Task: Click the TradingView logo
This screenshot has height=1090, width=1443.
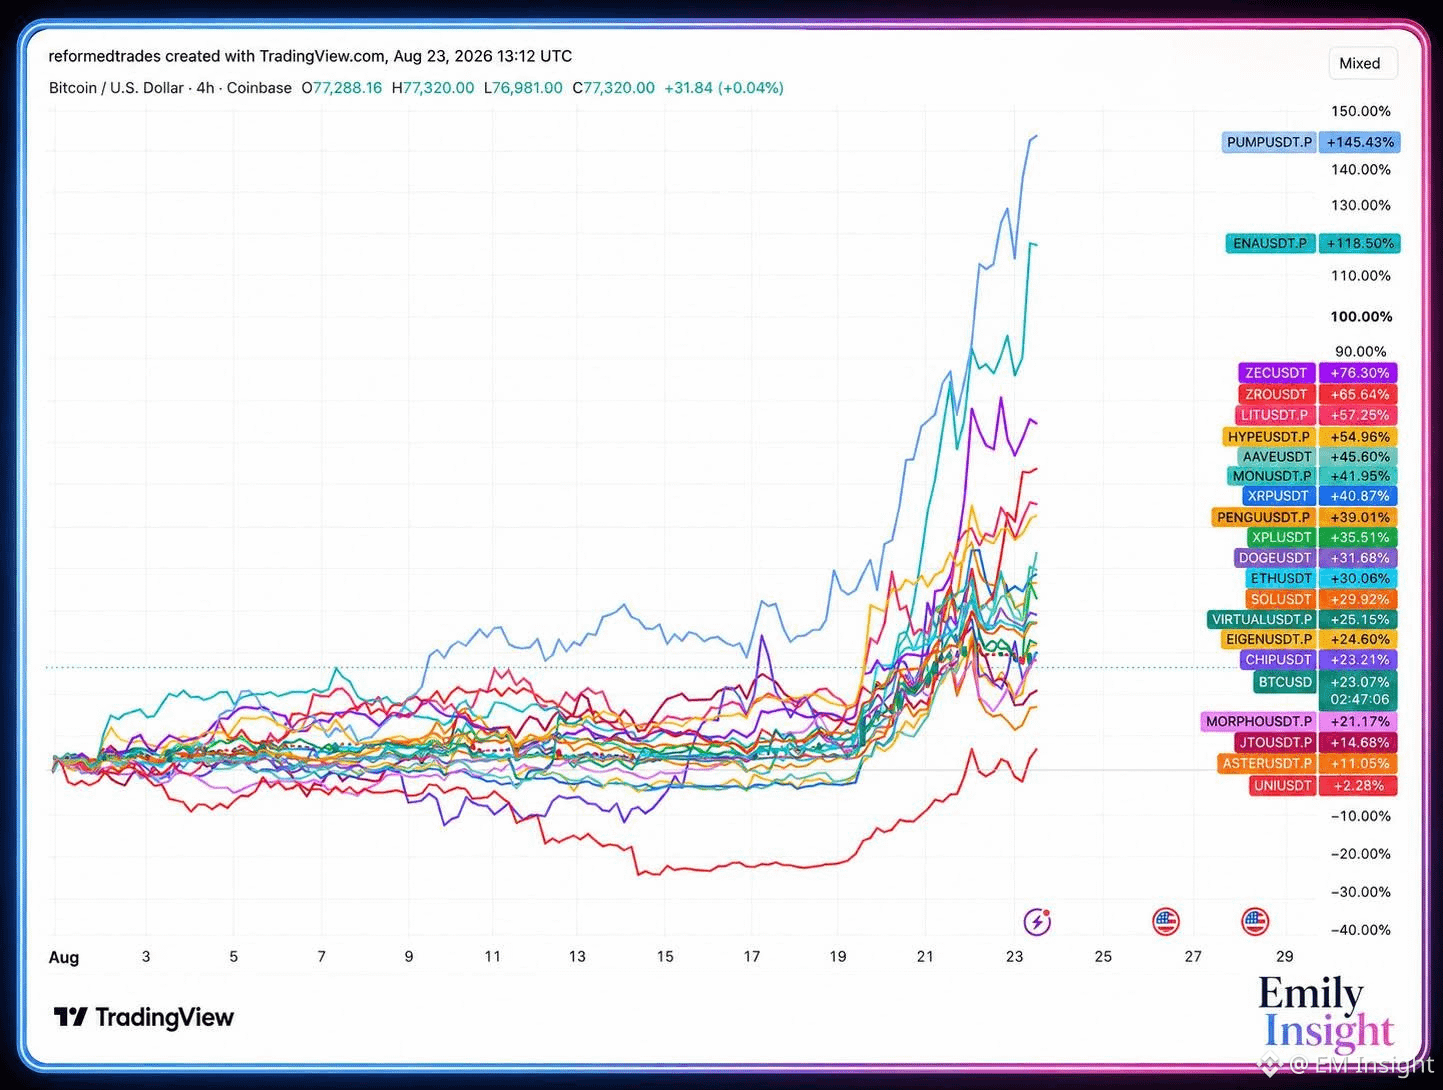Action: tap(143, 1017)
